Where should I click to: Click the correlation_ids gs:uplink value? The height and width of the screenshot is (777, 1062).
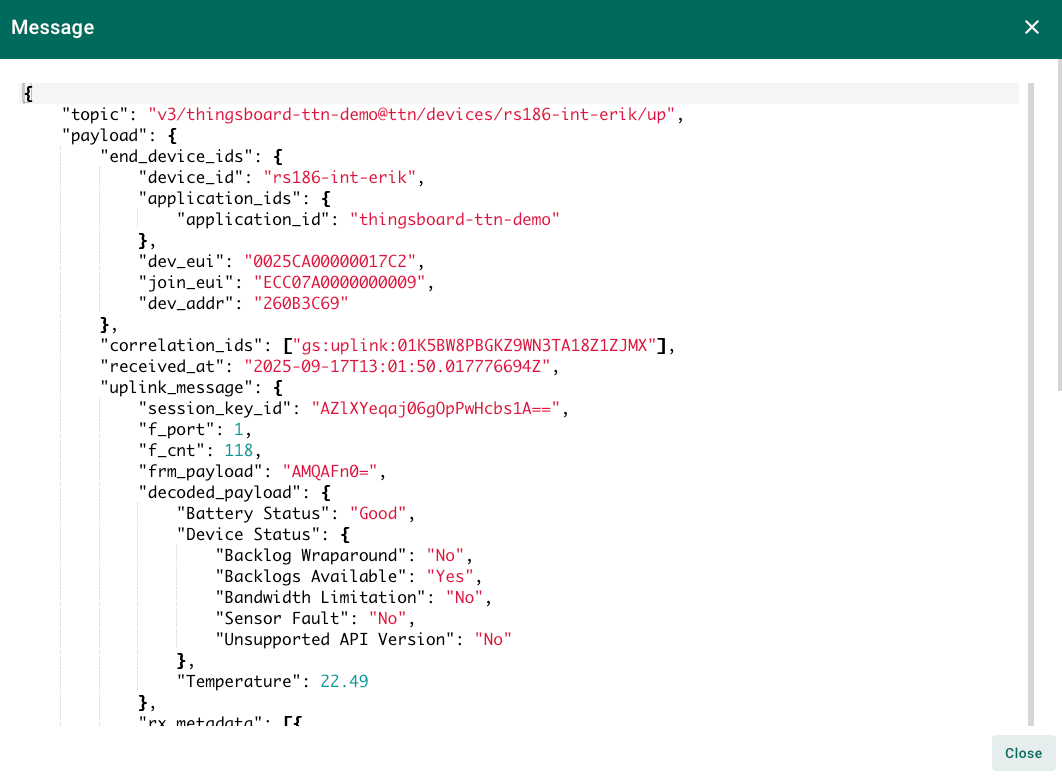(476, 345)
